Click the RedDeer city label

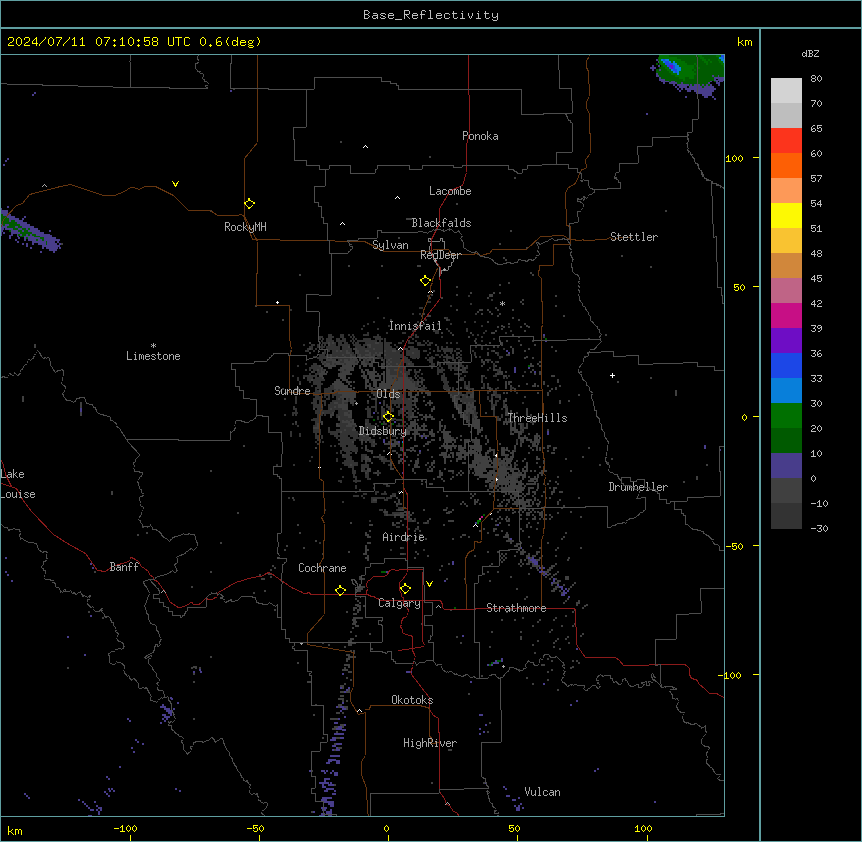tap(440, 255)
